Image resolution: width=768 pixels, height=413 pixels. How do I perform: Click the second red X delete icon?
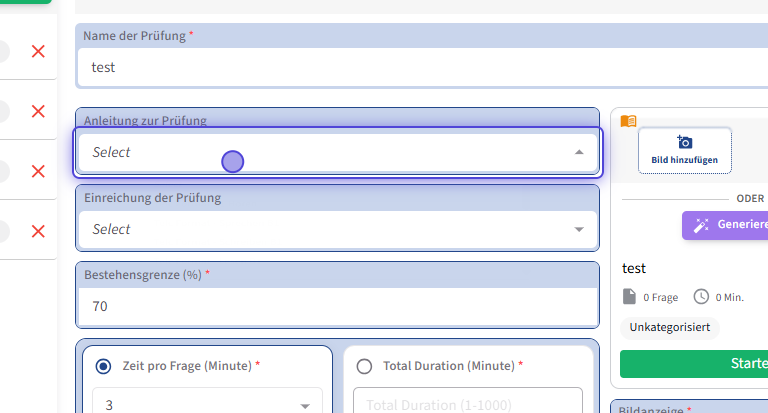click(x=38, y=111)
